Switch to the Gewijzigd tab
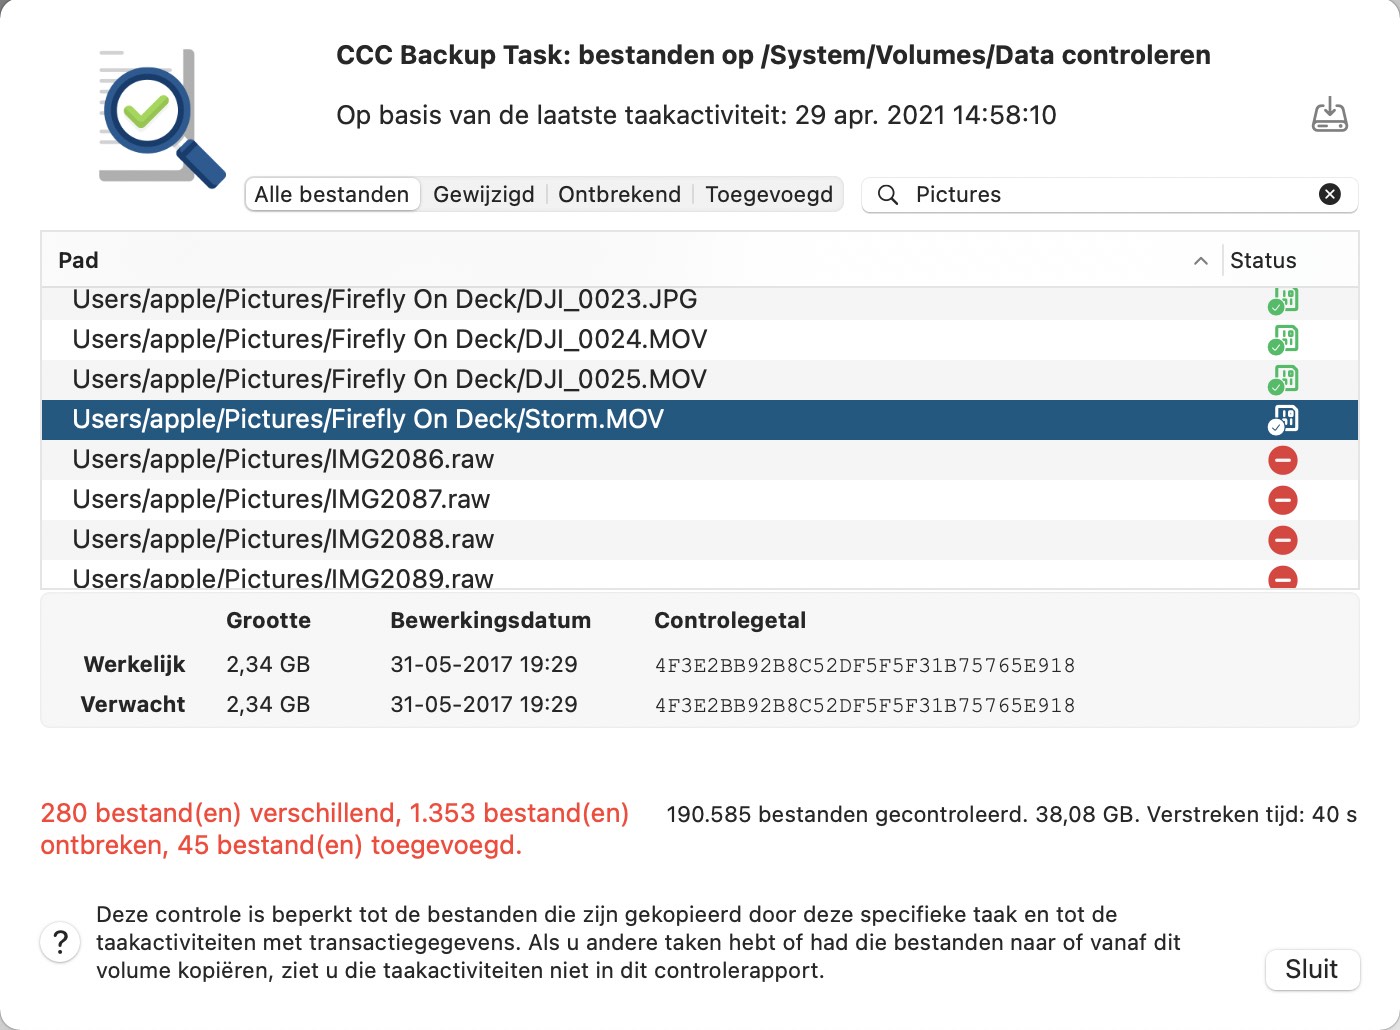Image resolution: width=1400 pixels, height=1030 pixels. pos(484,194)
